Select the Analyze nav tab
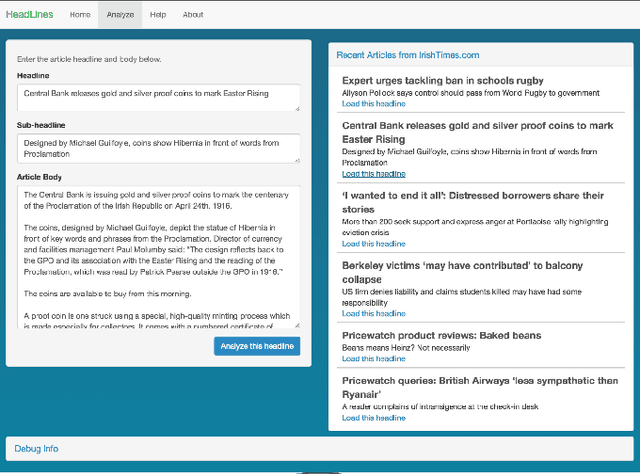Image resolution: width=640 pixels, height=474 pixels. tap(120, 15)
